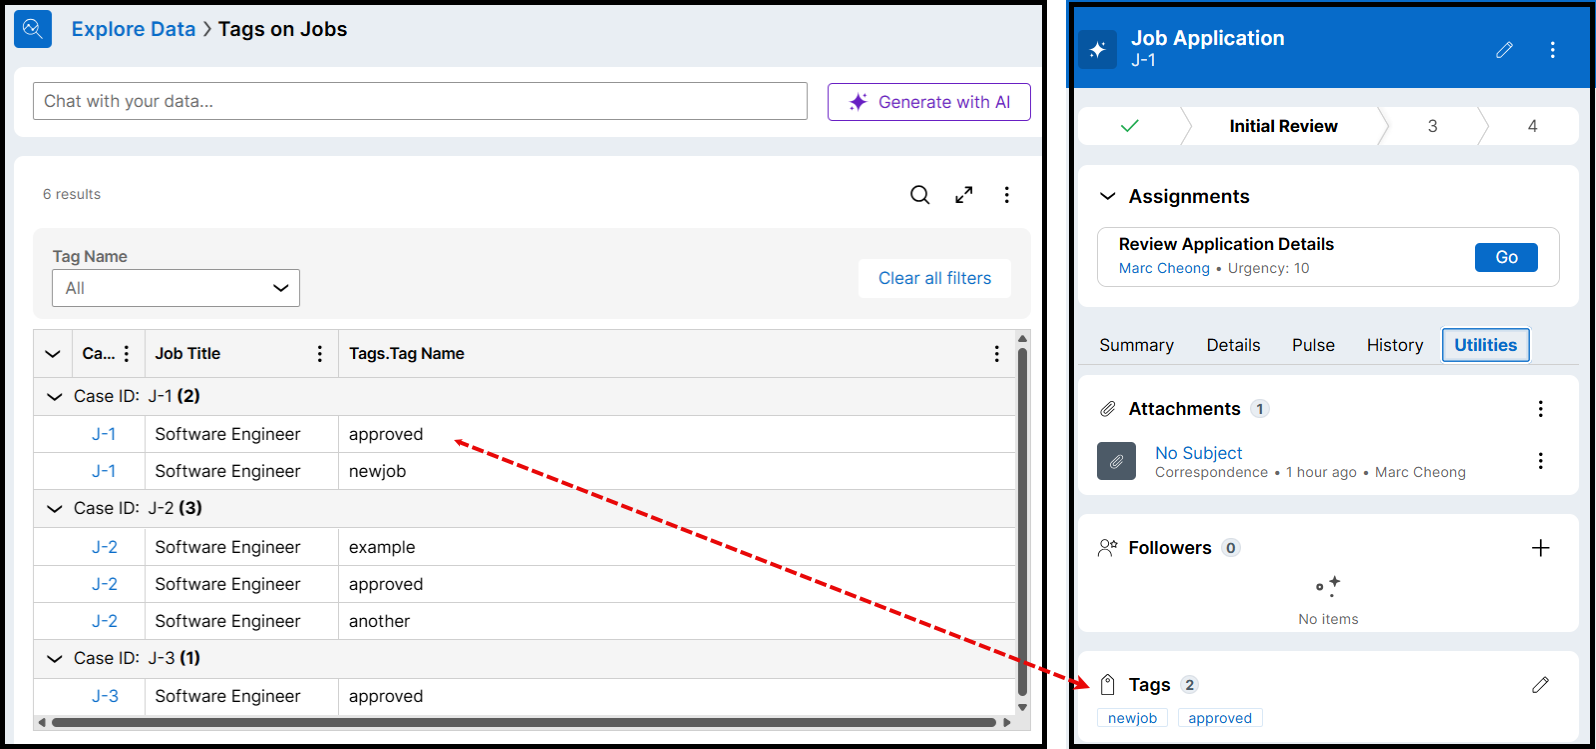Expand table to full screen icon

pos(964,195)
